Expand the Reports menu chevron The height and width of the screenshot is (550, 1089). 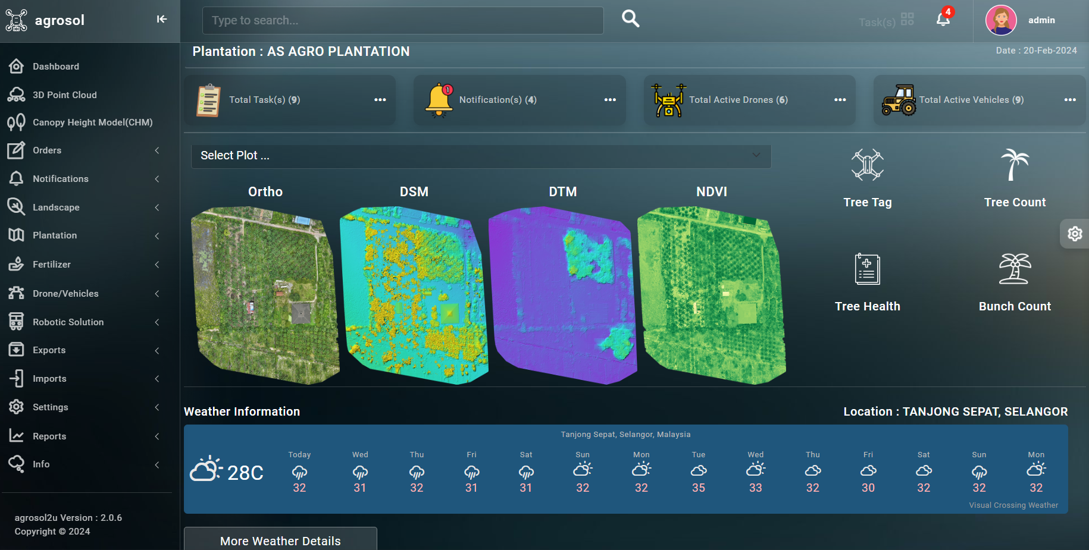coord(157,437)
